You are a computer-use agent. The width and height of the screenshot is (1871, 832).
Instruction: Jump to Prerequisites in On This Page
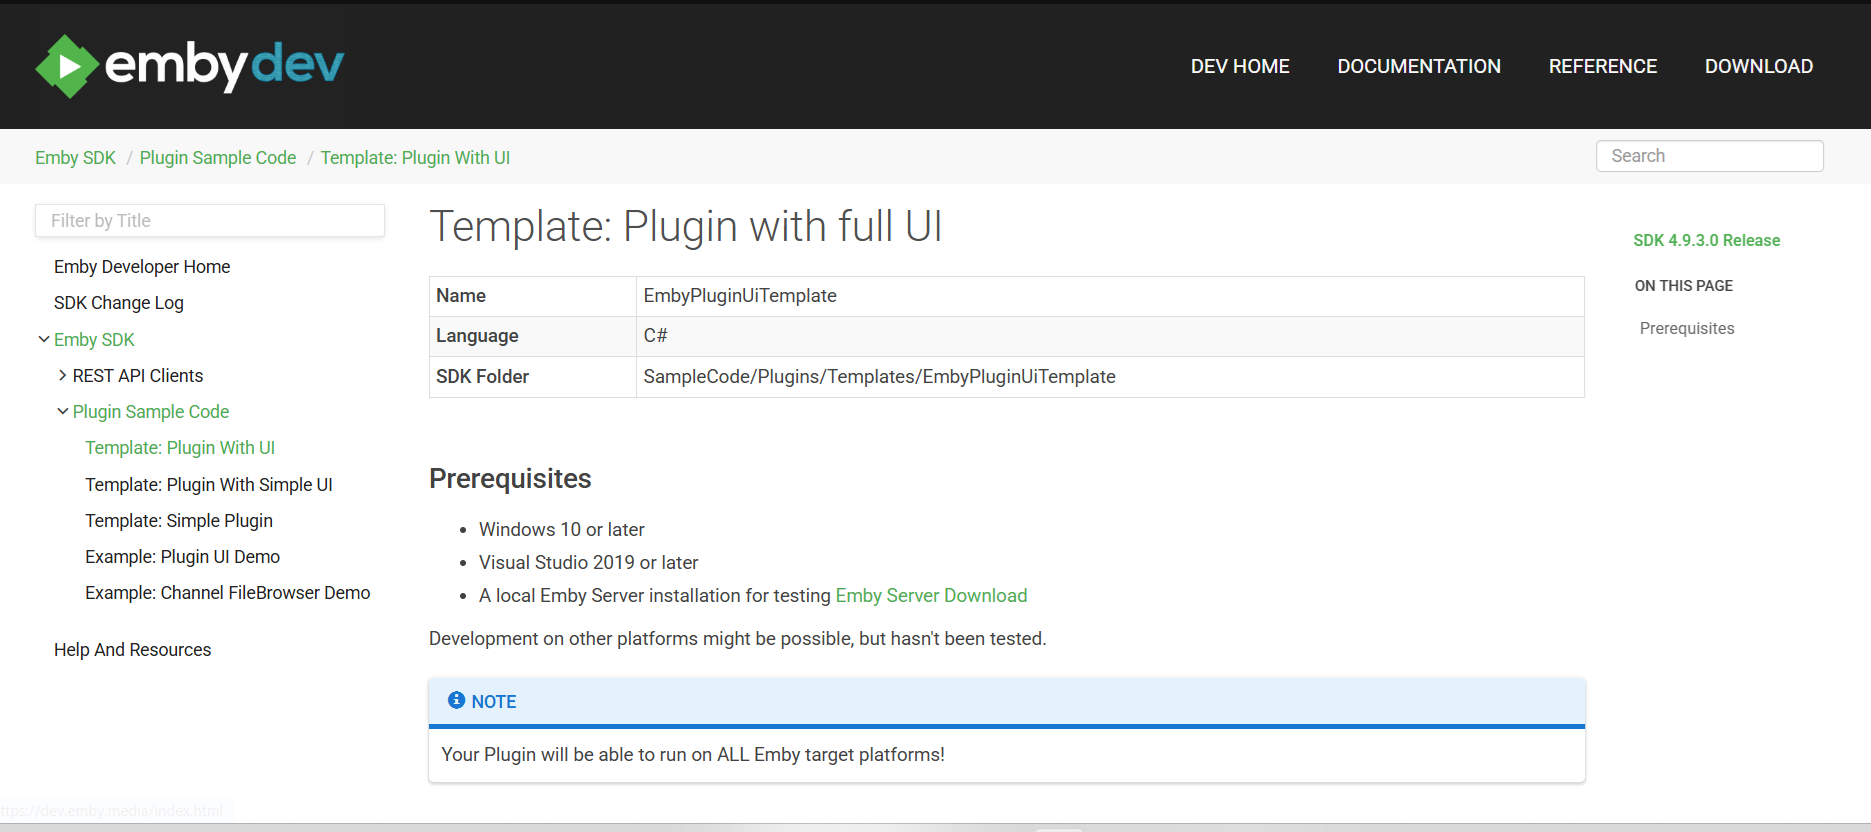[x=1686, y=328]
